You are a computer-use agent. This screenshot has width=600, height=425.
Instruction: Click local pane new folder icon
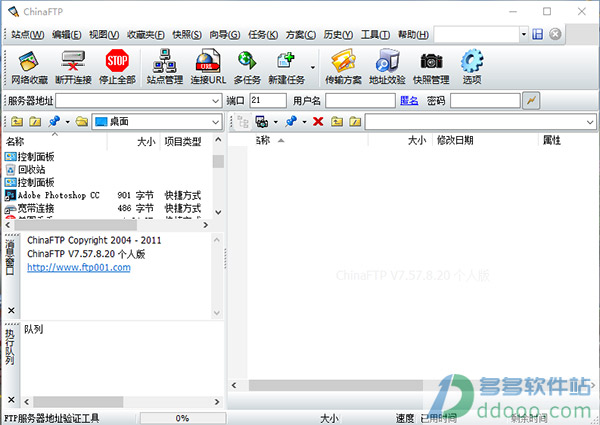pyautogui.click(x=35, y=122)
